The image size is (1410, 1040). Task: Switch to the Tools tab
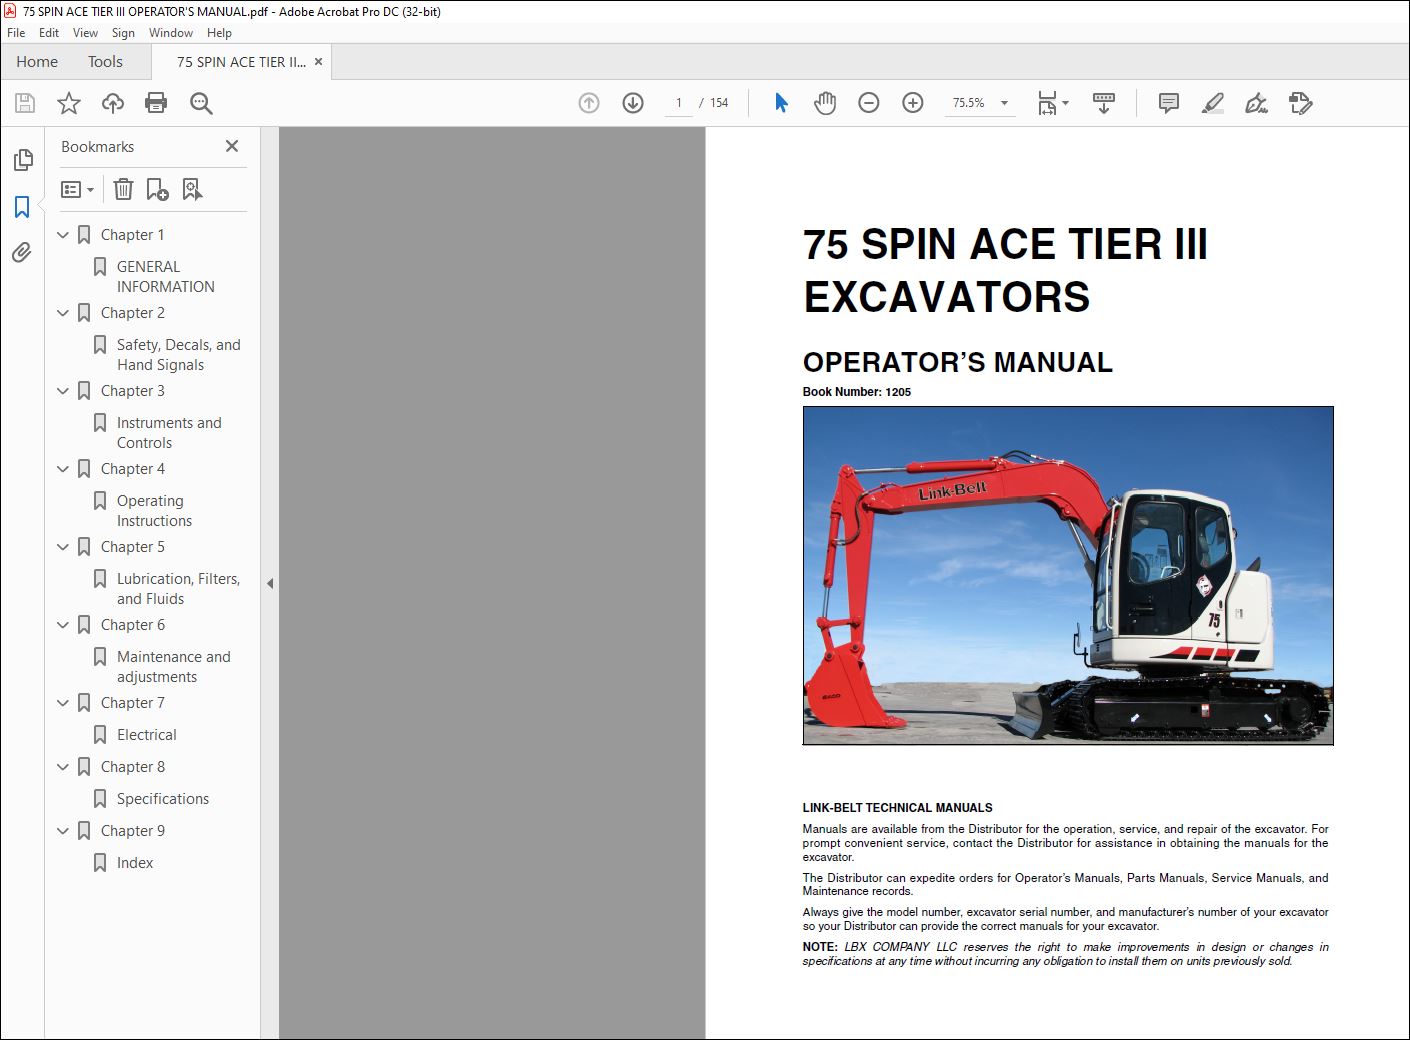[105, 62]
